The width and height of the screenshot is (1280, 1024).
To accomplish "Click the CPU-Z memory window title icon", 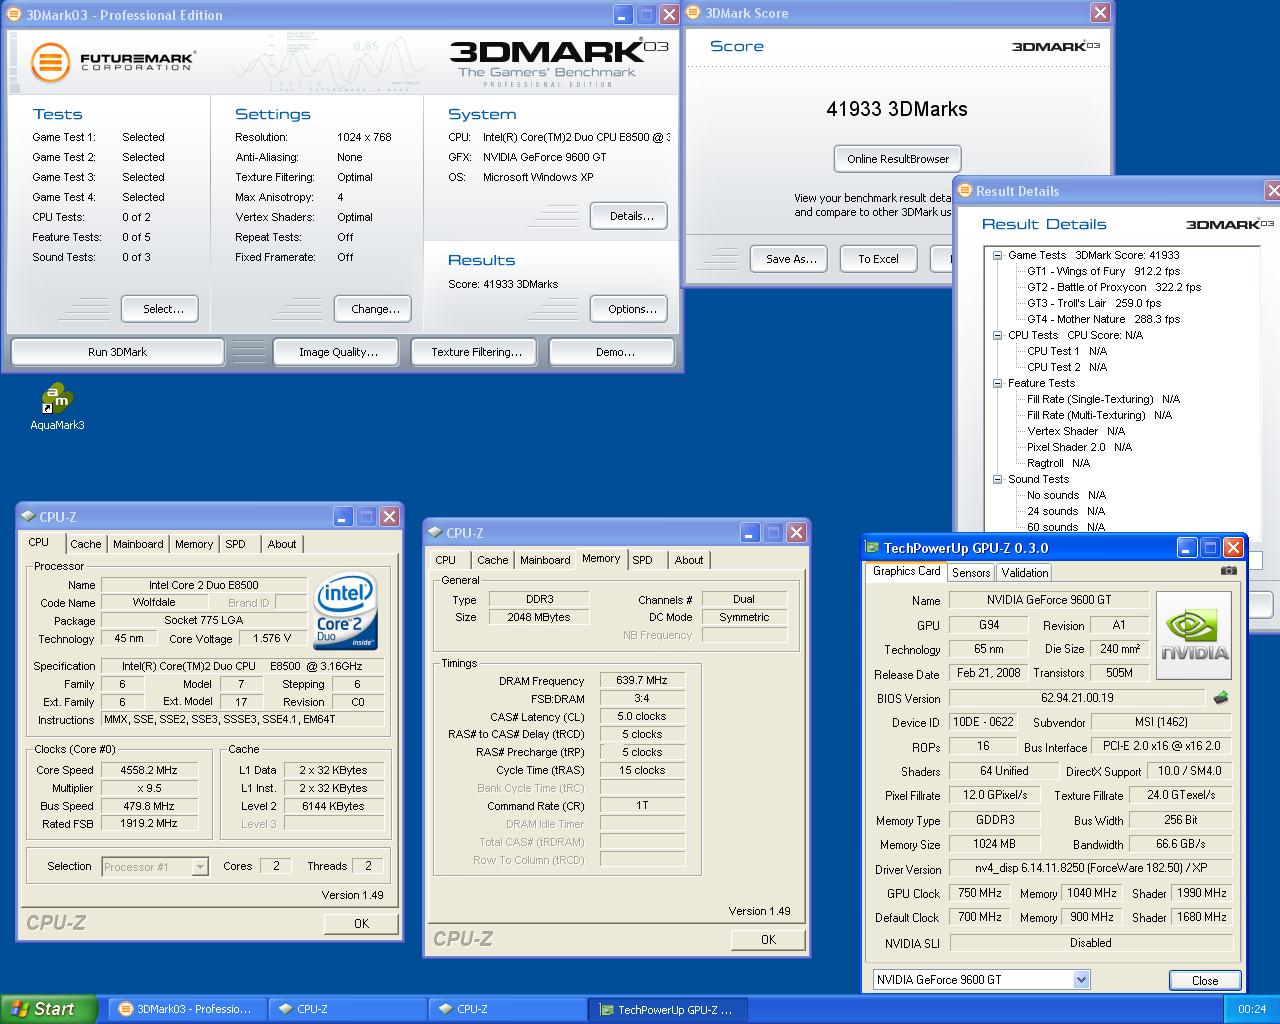I will 435,533.
